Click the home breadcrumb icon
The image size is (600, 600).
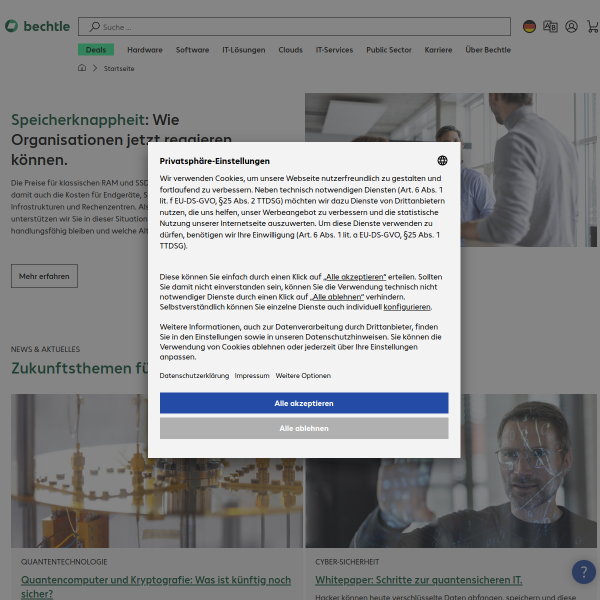pyautogui.click(x=82, y=68)
